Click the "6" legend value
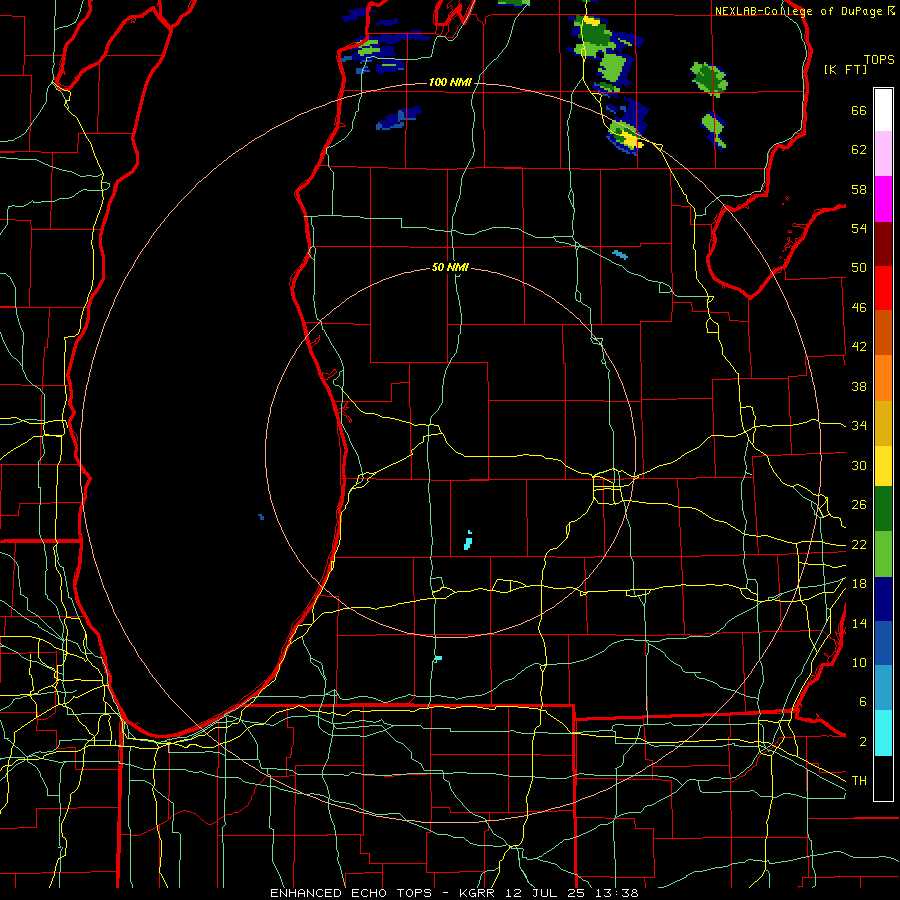 [862, 702]
